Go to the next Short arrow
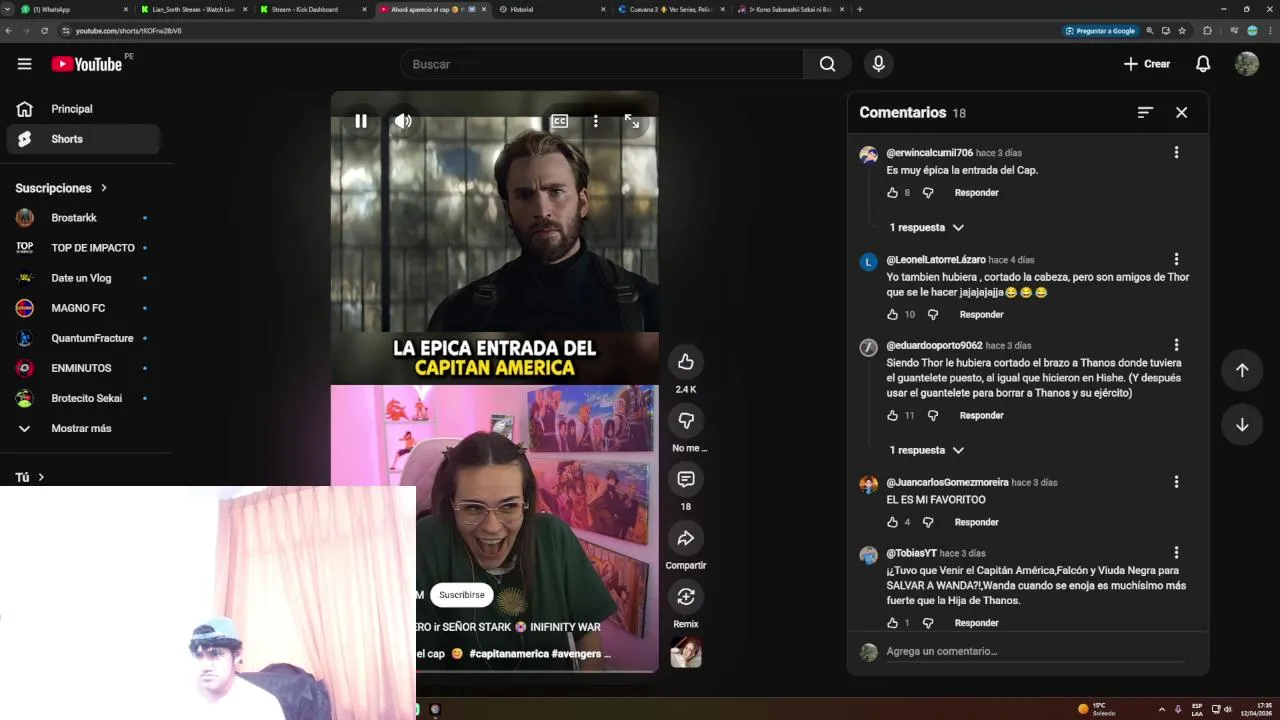Viewport: 1280px width, 720px height. click(1242, 425)
